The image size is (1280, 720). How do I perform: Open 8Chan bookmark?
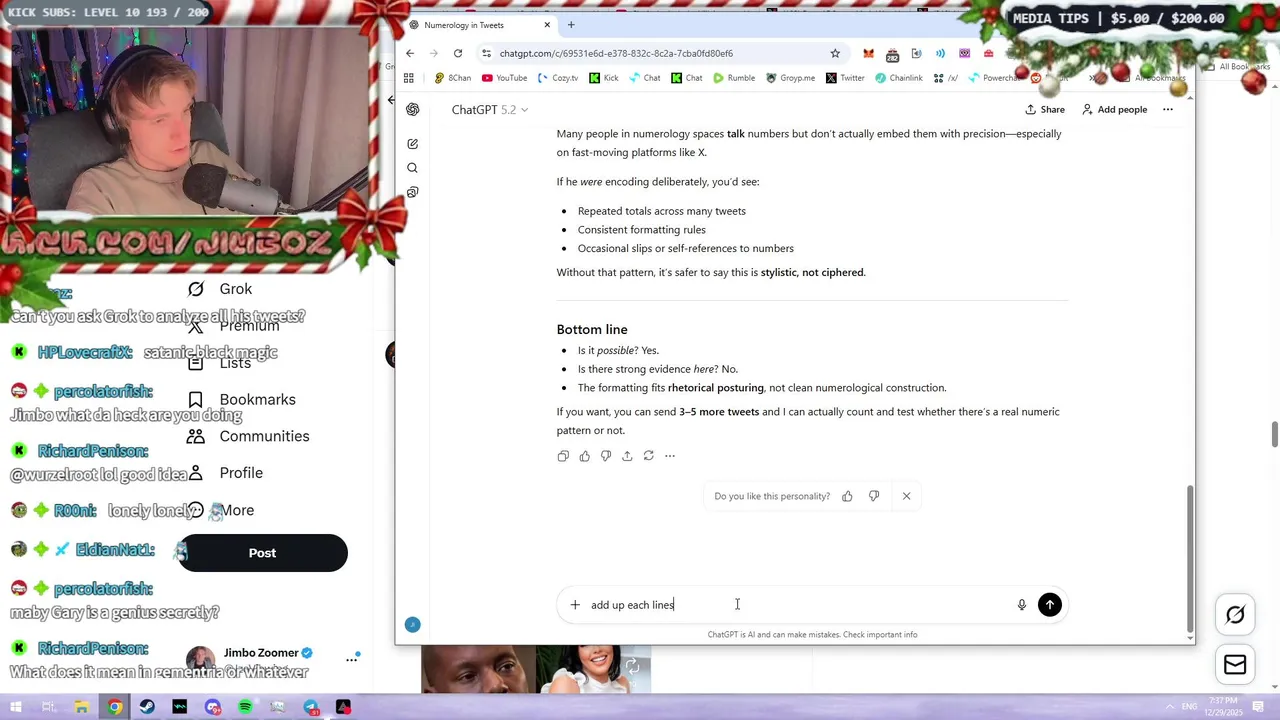pyautogui.click(x=452, y=78)
